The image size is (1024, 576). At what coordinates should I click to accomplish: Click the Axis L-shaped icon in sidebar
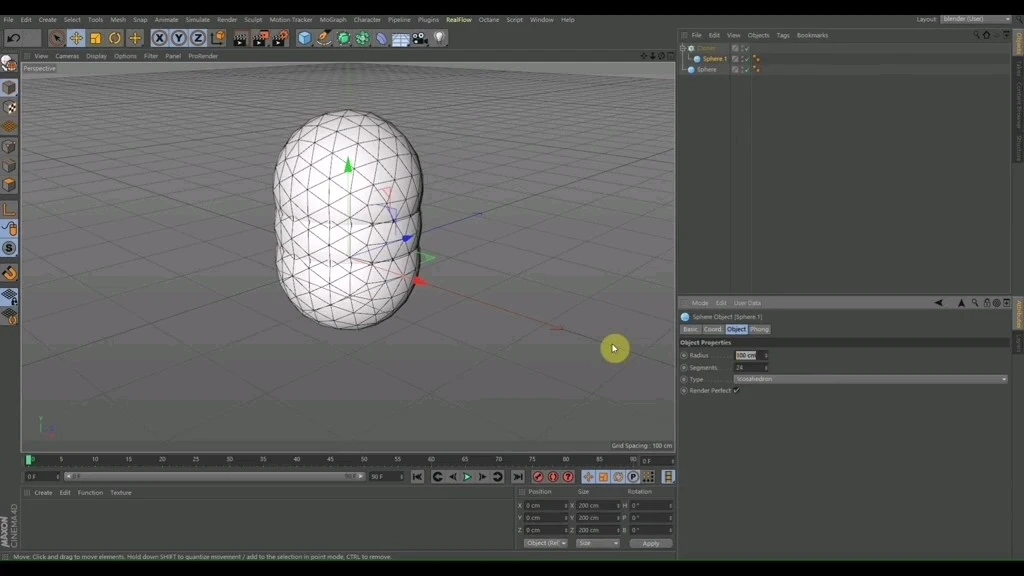9,210
